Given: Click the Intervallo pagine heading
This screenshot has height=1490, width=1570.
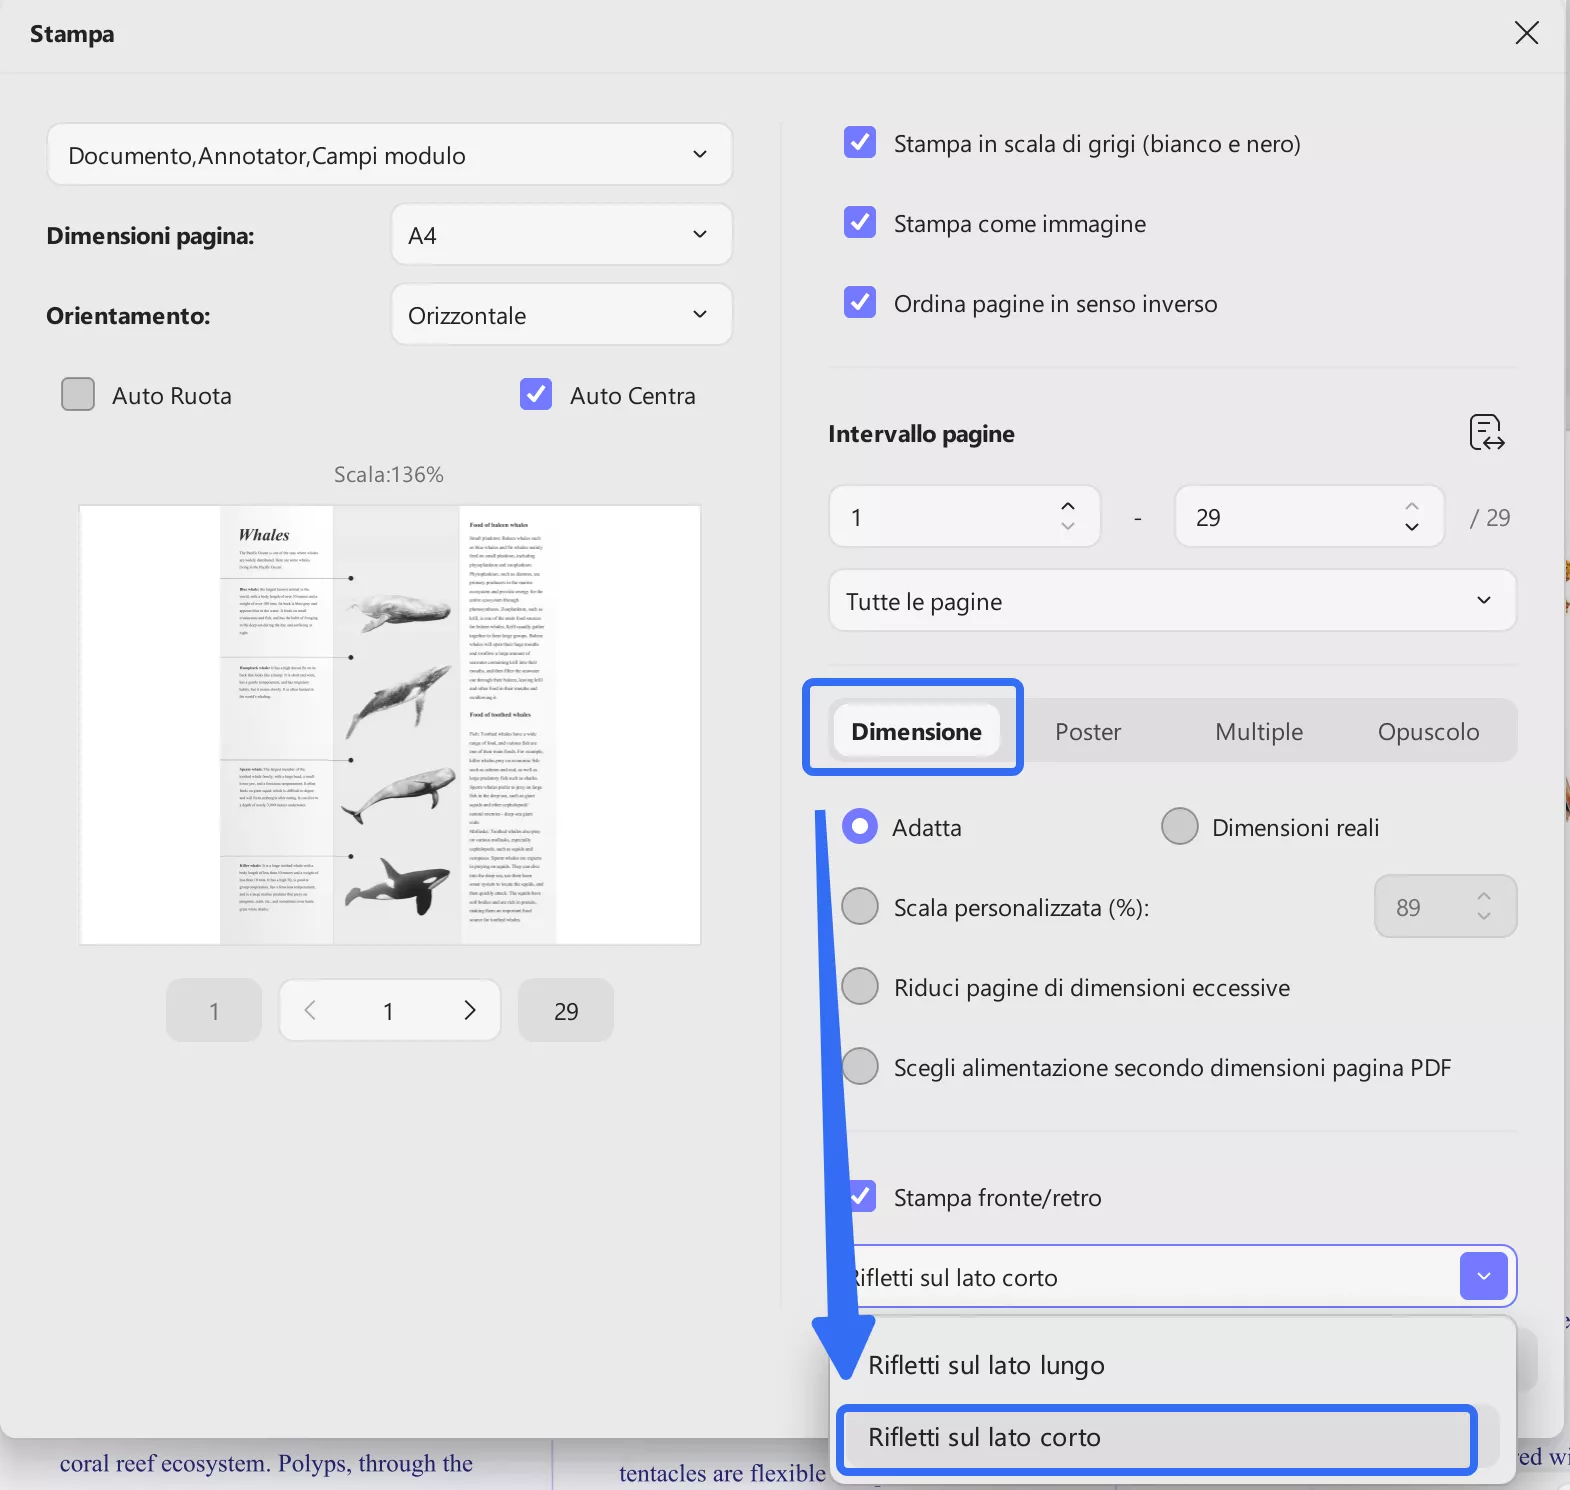Looking at the screenshot, I should click(921, 433).
